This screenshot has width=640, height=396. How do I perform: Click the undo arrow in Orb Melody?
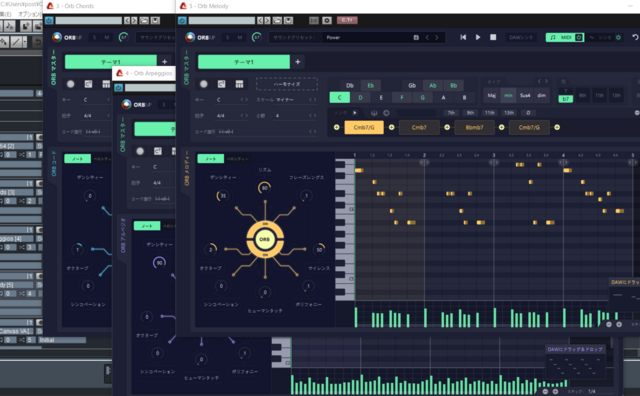(635, 37)
